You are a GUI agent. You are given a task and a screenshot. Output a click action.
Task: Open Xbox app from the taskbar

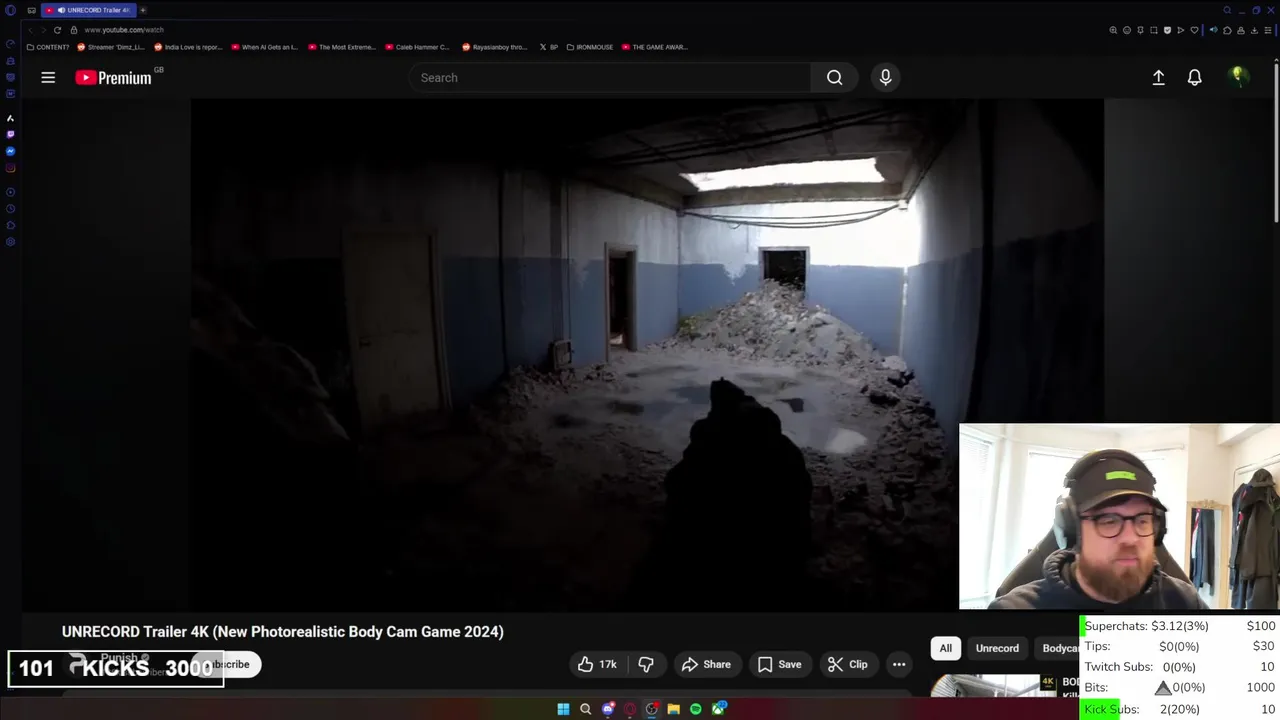point(718,709)
